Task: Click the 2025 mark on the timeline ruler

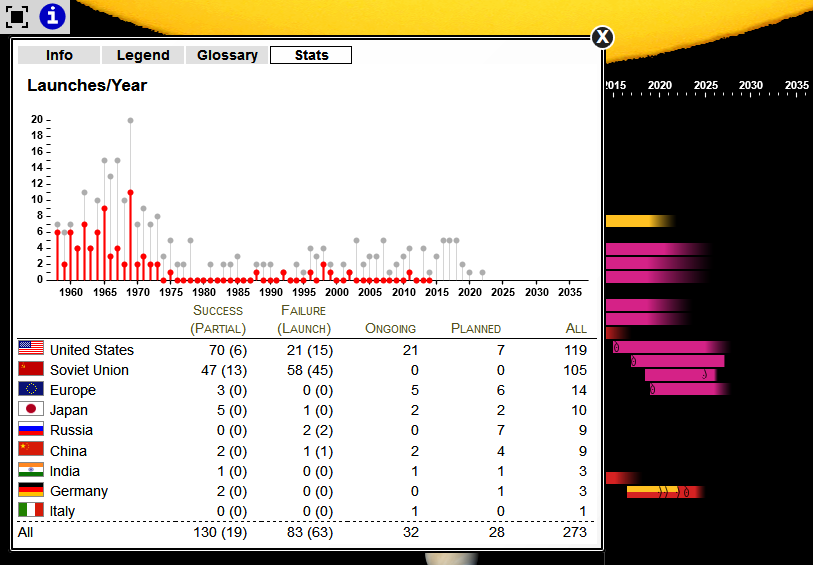Action: tap(706, 85)
